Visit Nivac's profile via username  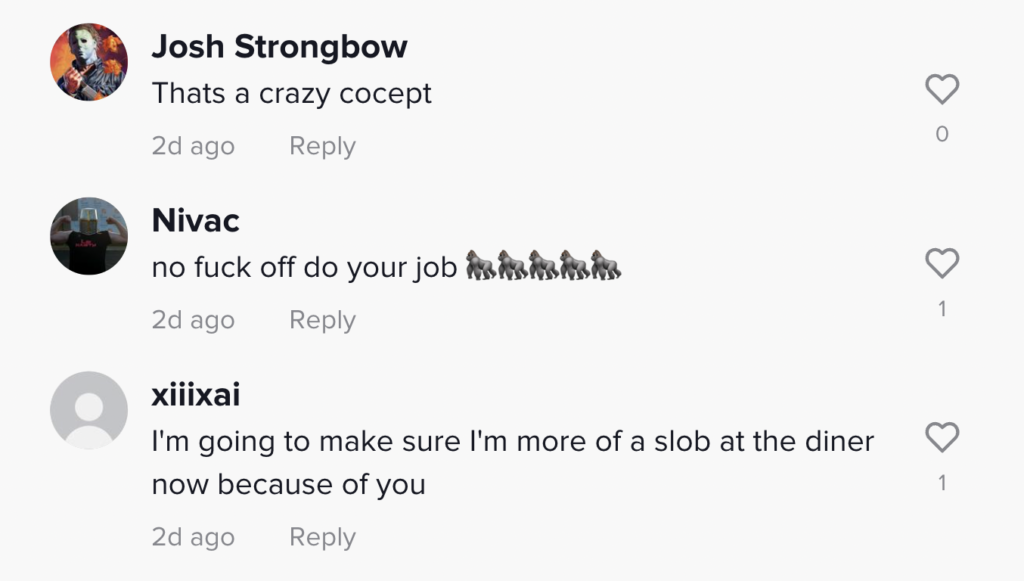point(196,220)
